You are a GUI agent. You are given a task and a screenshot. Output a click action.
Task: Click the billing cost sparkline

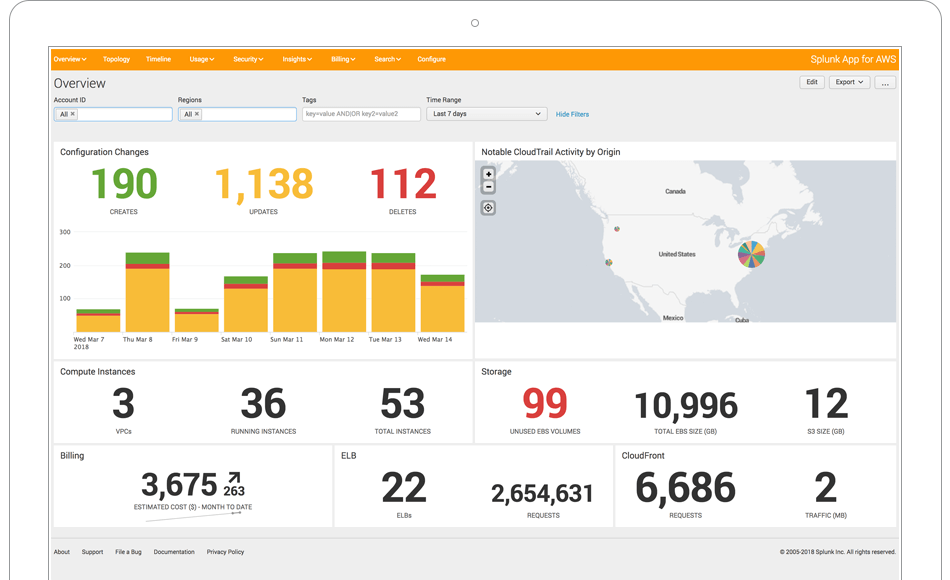click(x=194, y=517)
